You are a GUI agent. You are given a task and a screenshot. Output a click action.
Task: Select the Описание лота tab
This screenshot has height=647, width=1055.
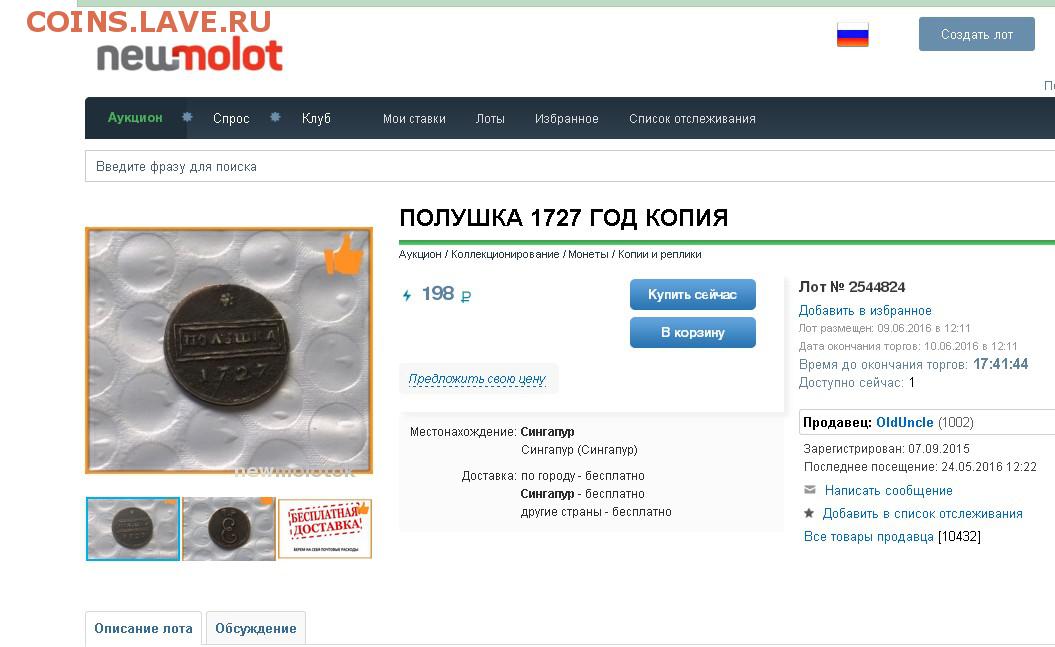143,628
